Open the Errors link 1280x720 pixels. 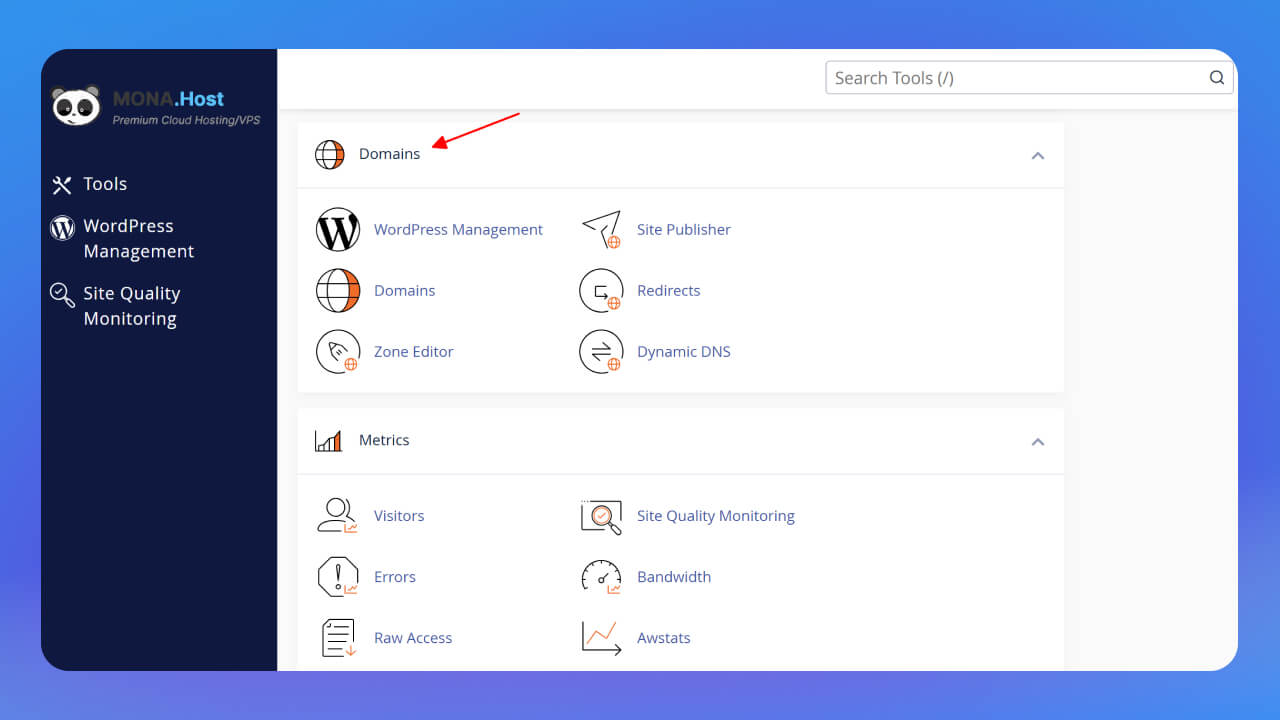coord(395,577)
